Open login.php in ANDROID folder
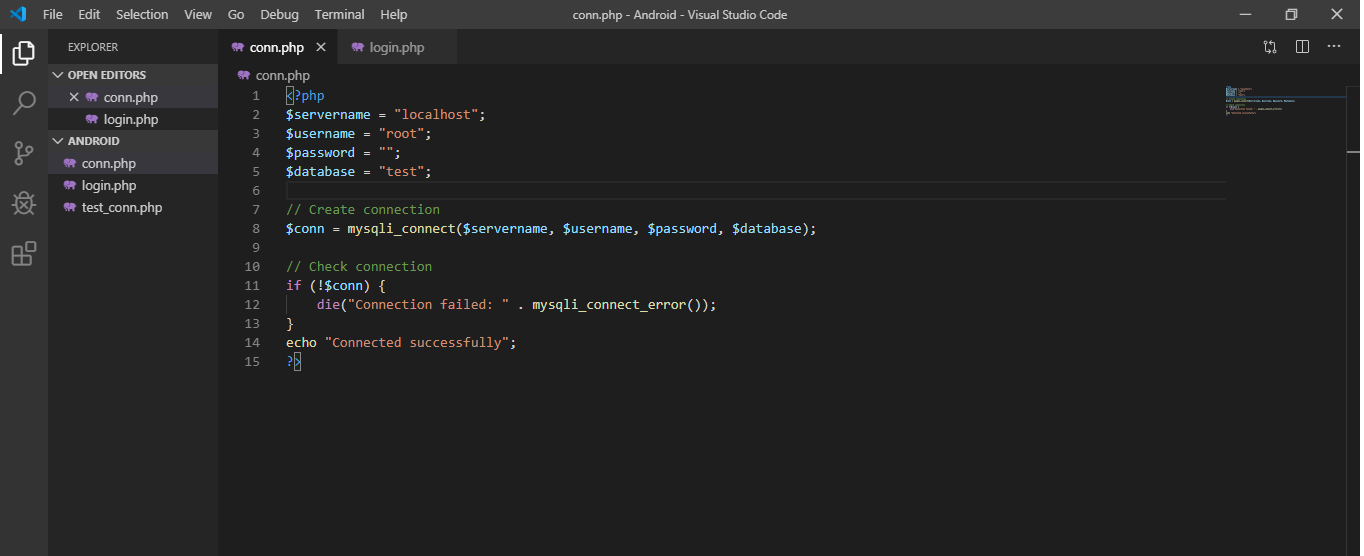 point(133,185)
